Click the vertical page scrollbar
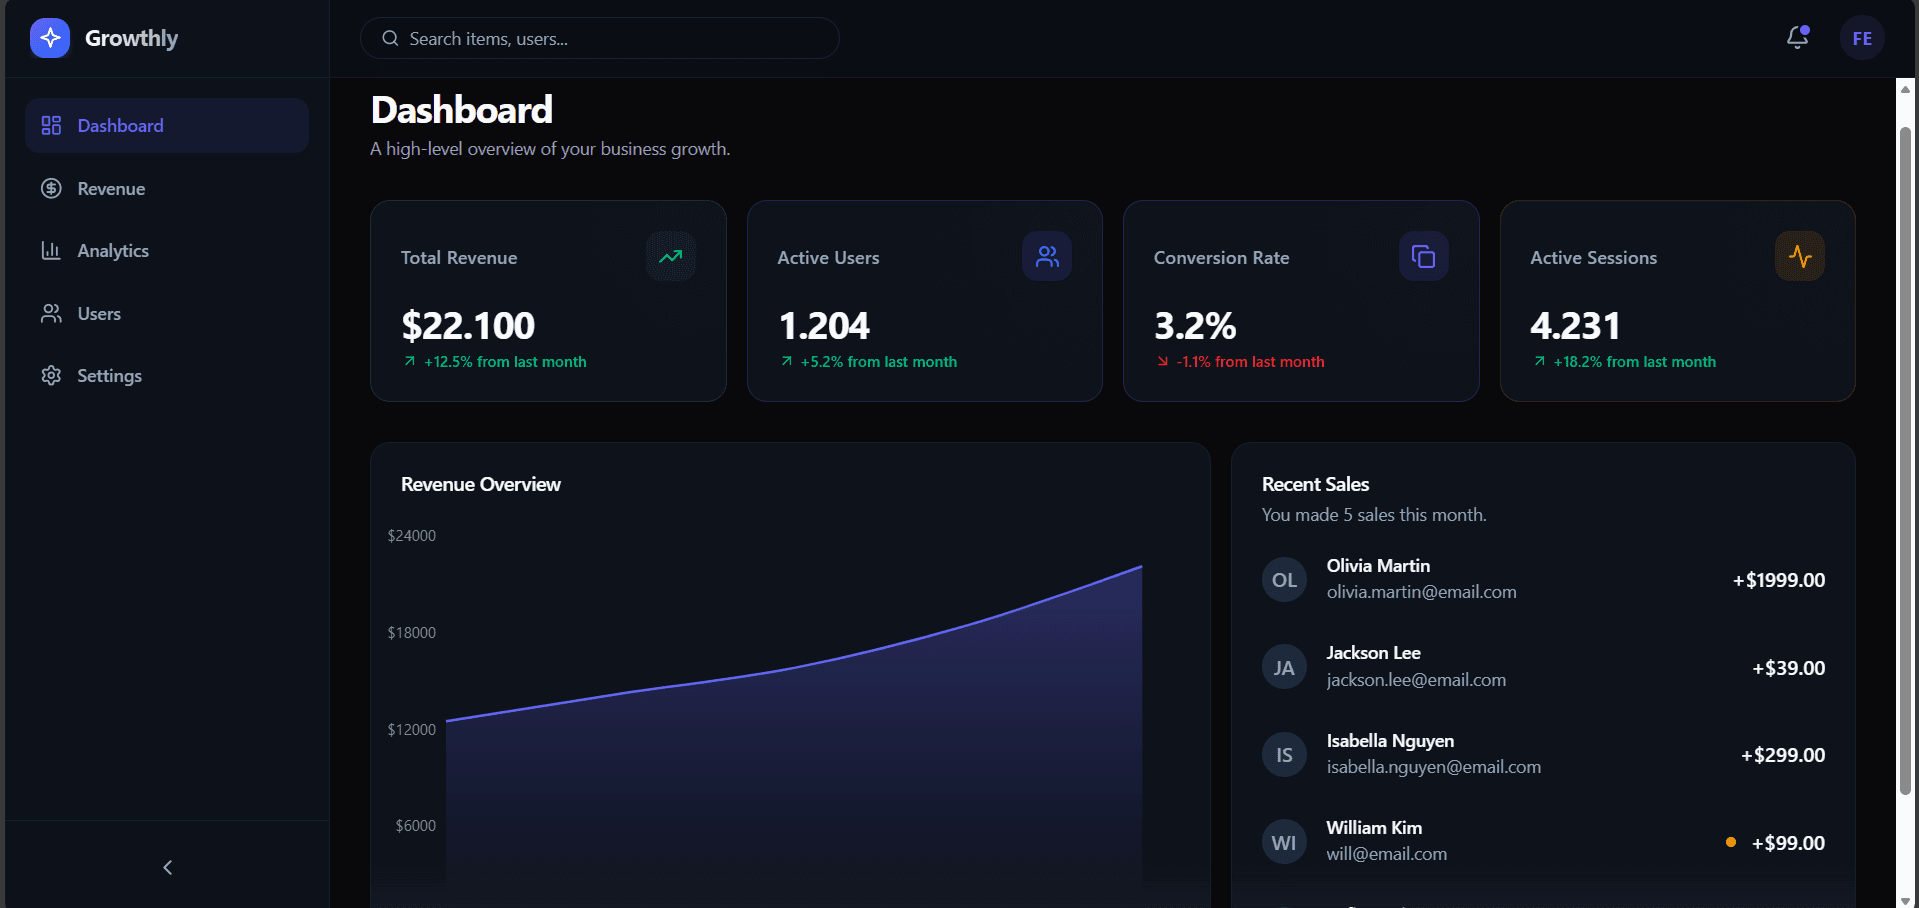 pos(1905,460)
